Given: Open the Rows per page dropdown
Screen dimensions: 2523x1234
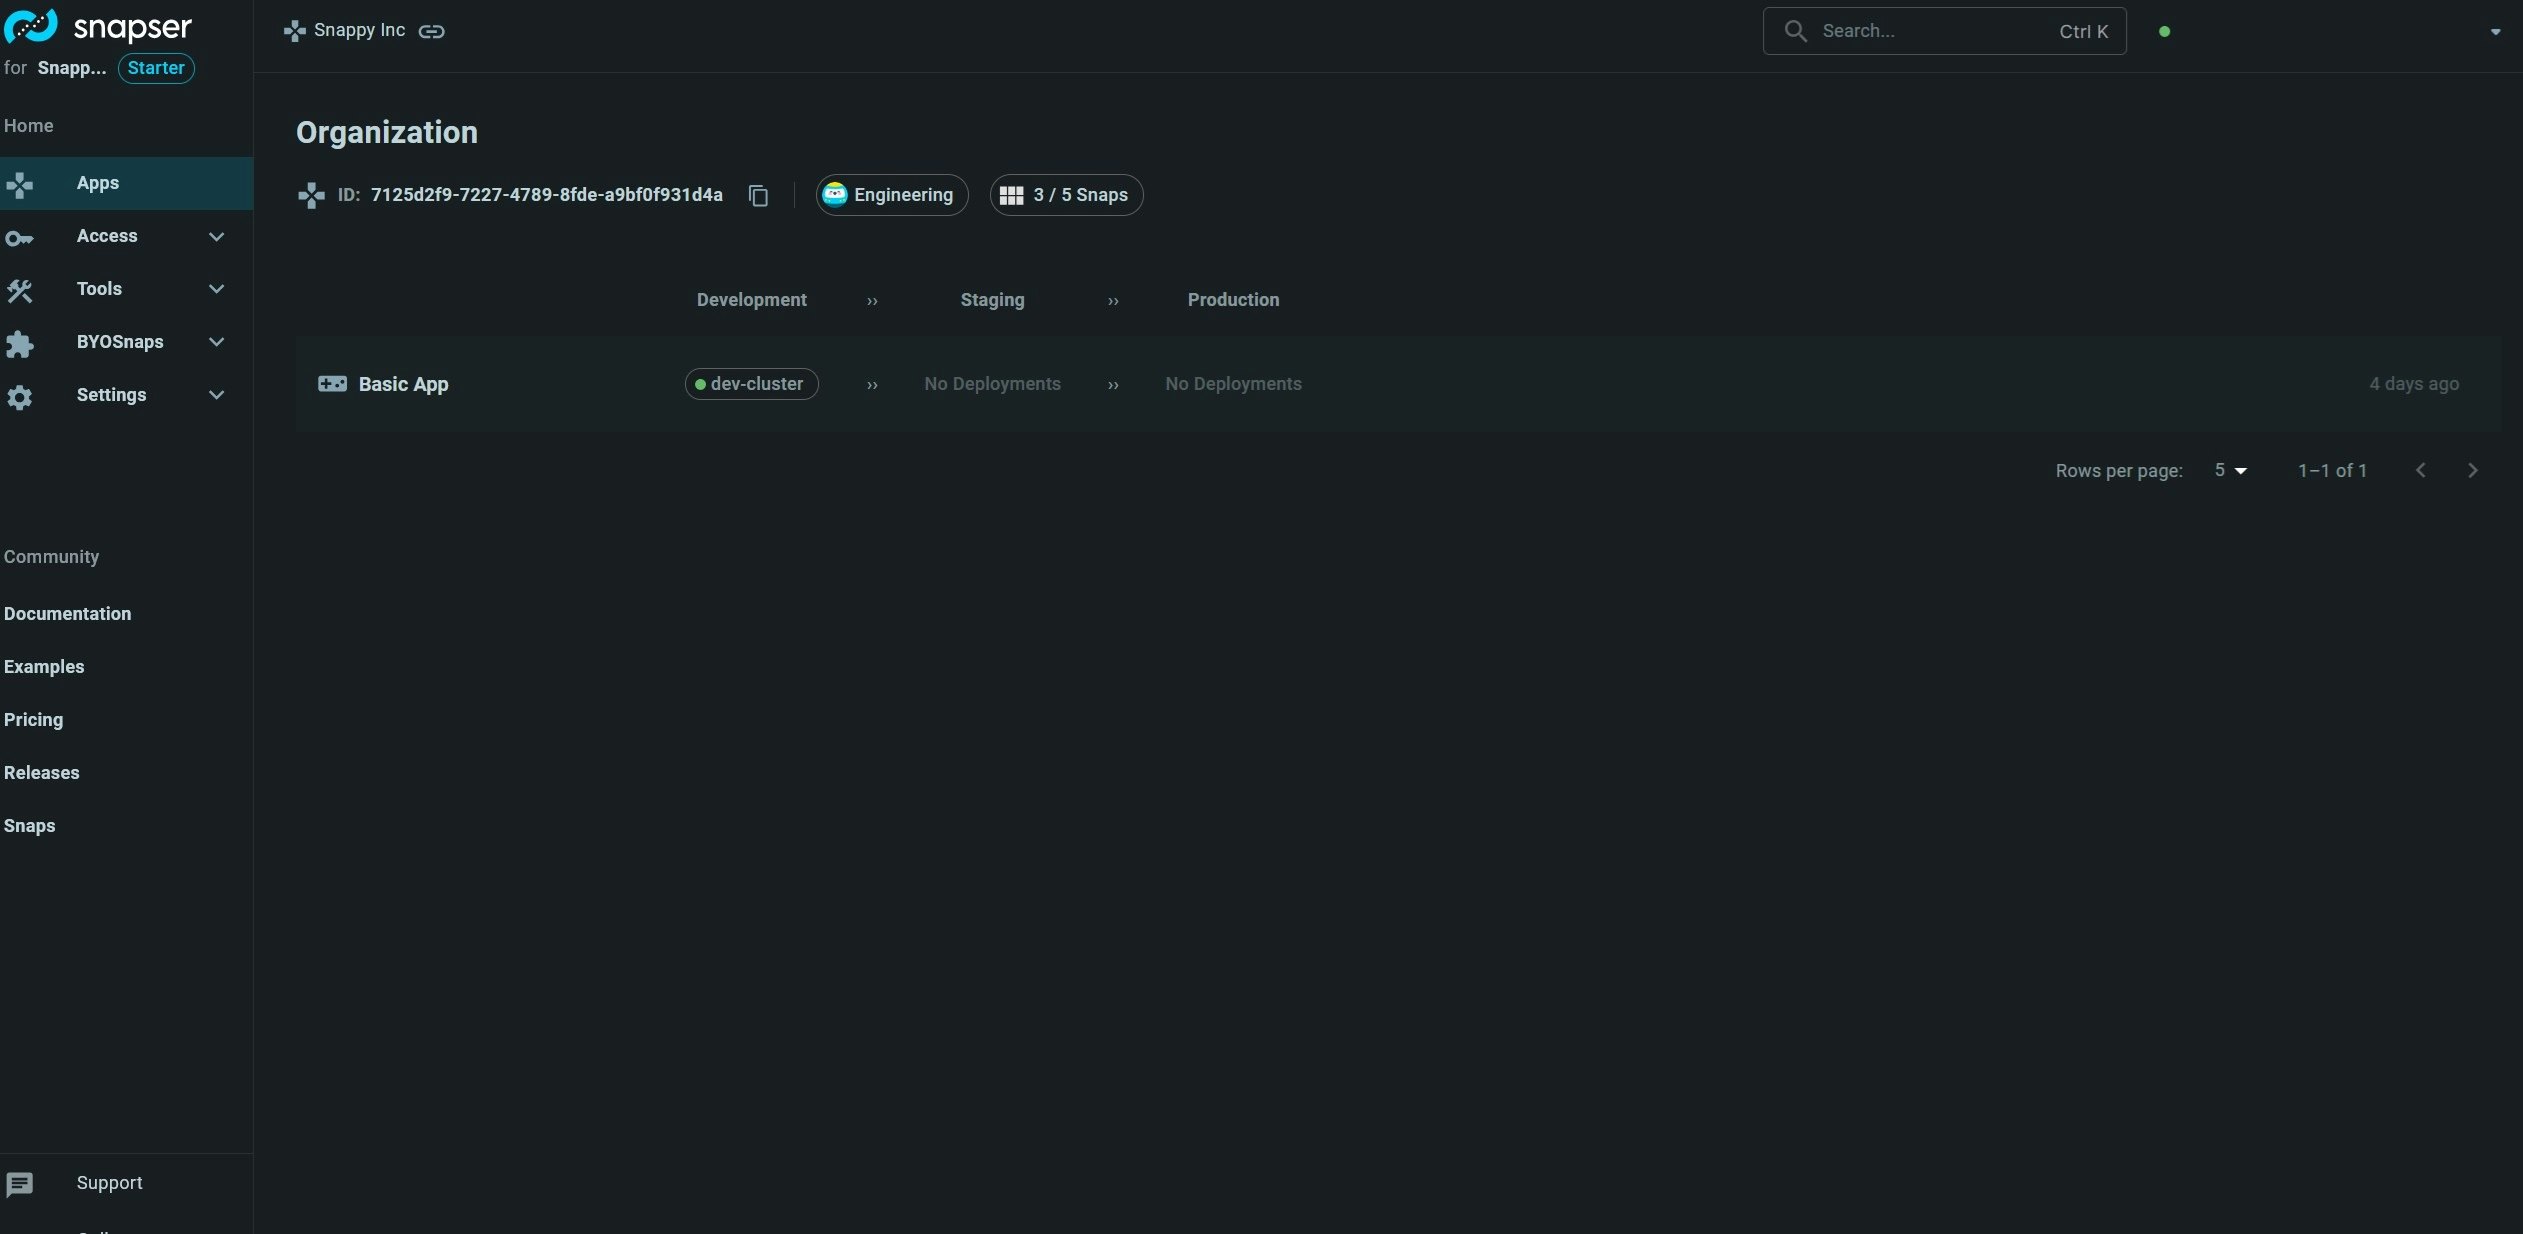Looking at the screenshot, I should [2230, 471].
